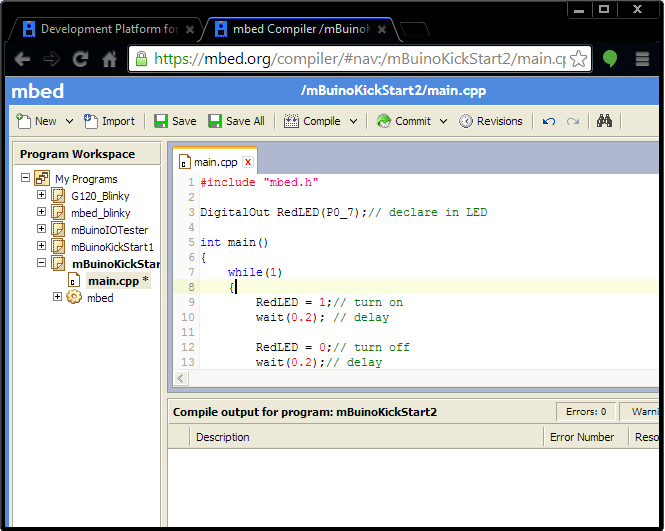Click the Commit icon
665x531 pixels.
pyautogui.click(x=384, y=121)
